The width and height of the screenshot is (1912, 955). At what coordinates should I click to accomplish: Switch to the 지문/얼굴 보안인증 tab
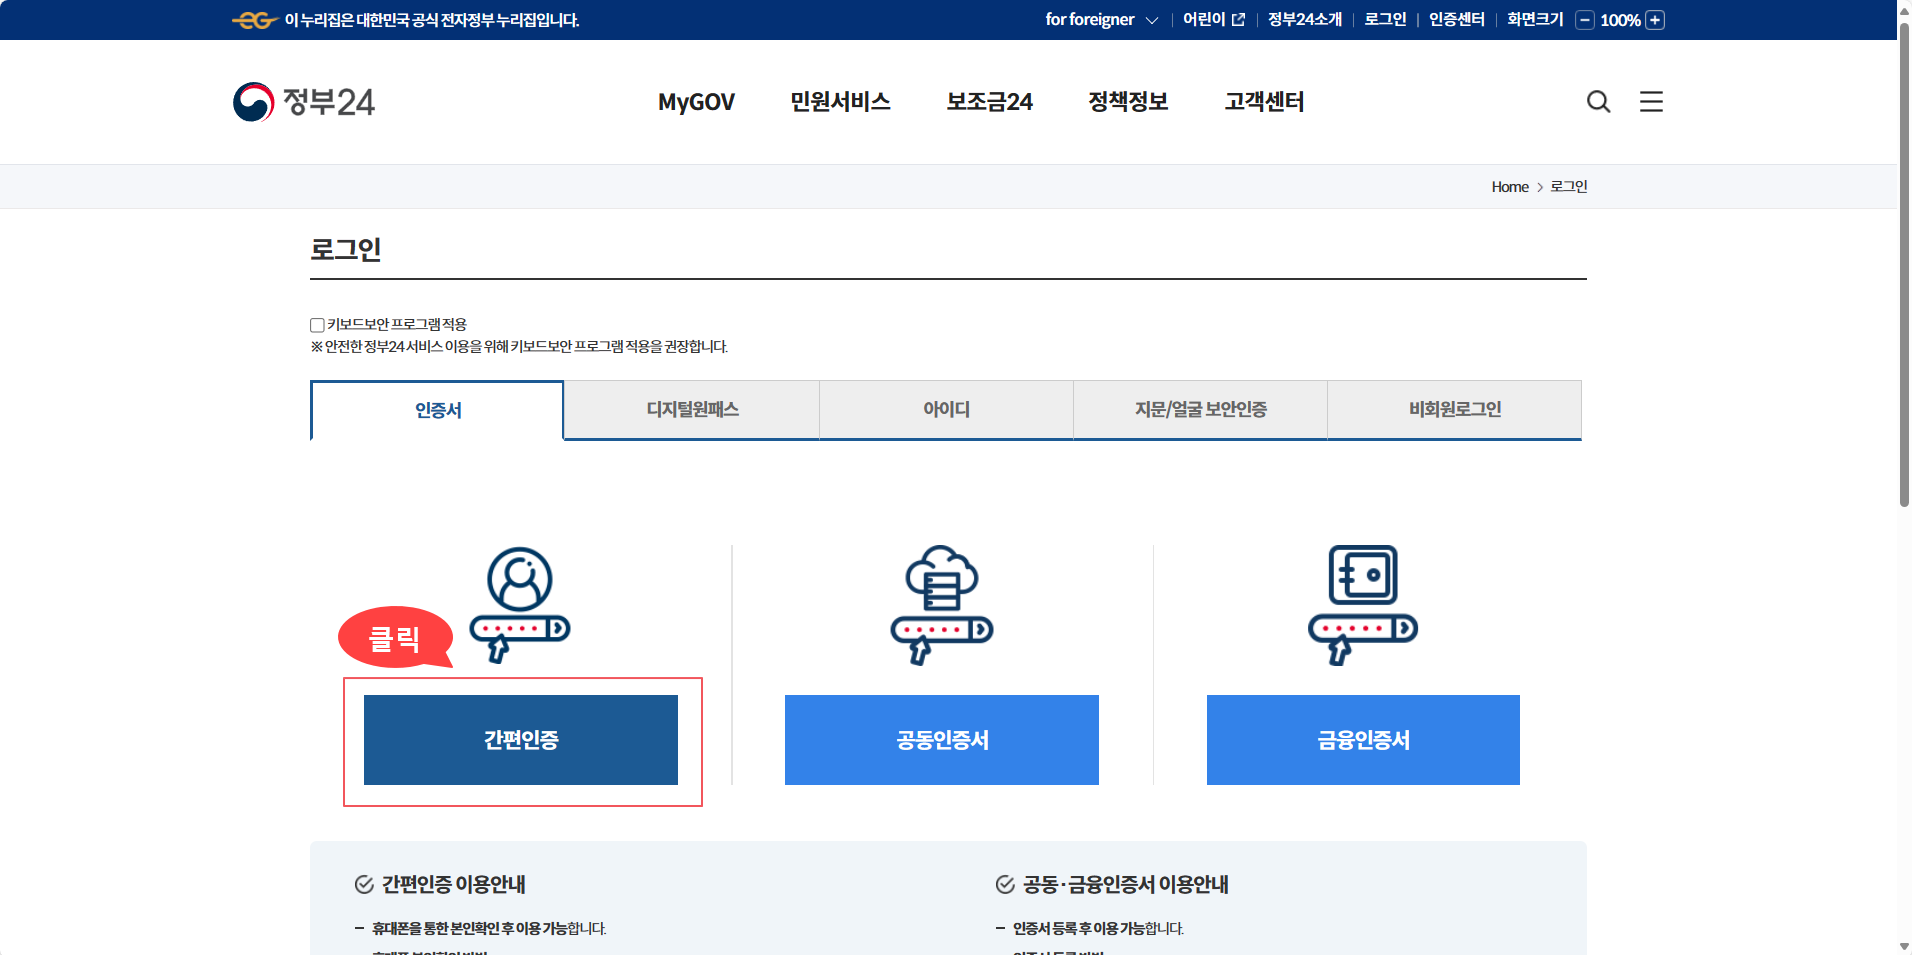[1200, 409]
